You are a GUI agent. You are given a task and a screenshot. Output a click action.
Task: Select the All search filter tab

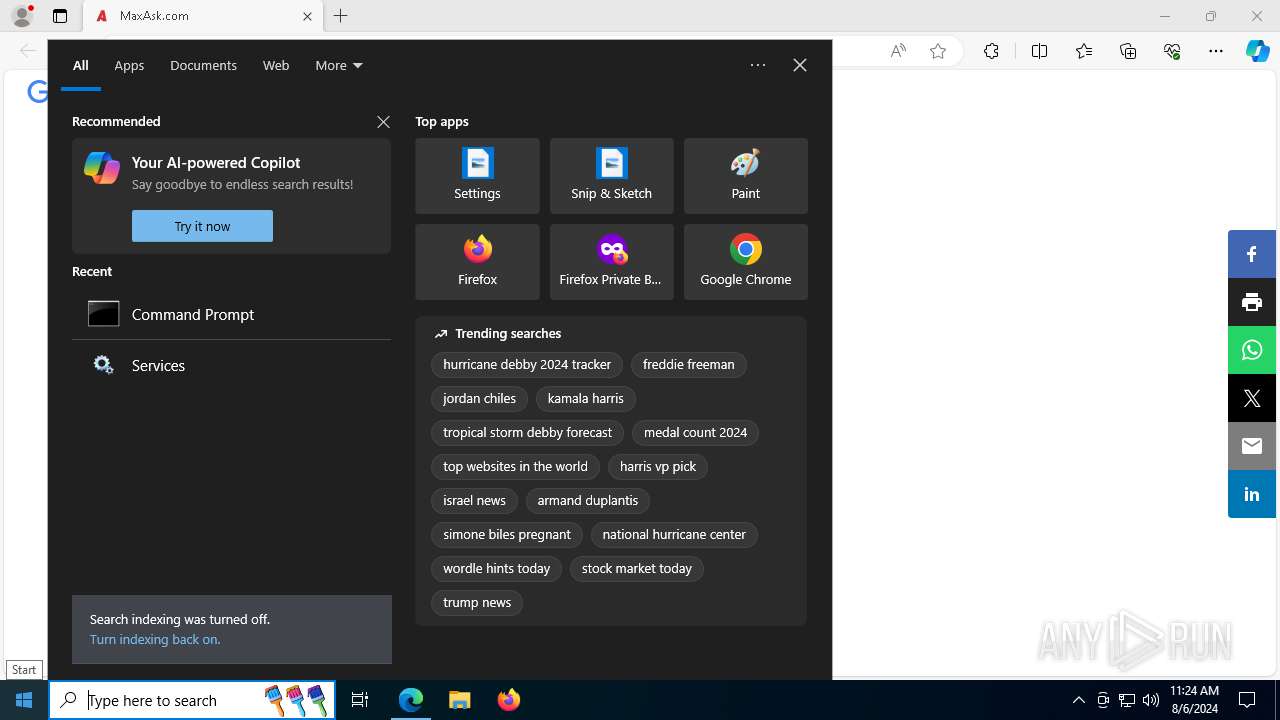[x=81, y=65]
